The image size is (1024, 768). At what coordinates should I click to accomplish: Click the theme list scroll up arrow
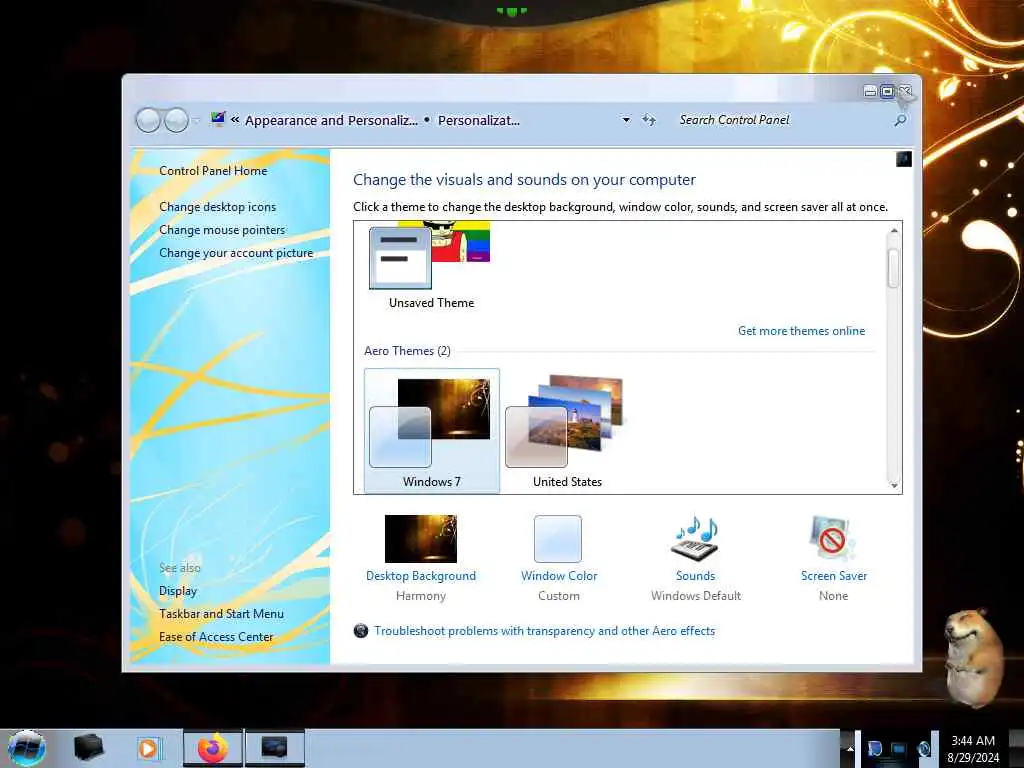(x=894, y=231)
